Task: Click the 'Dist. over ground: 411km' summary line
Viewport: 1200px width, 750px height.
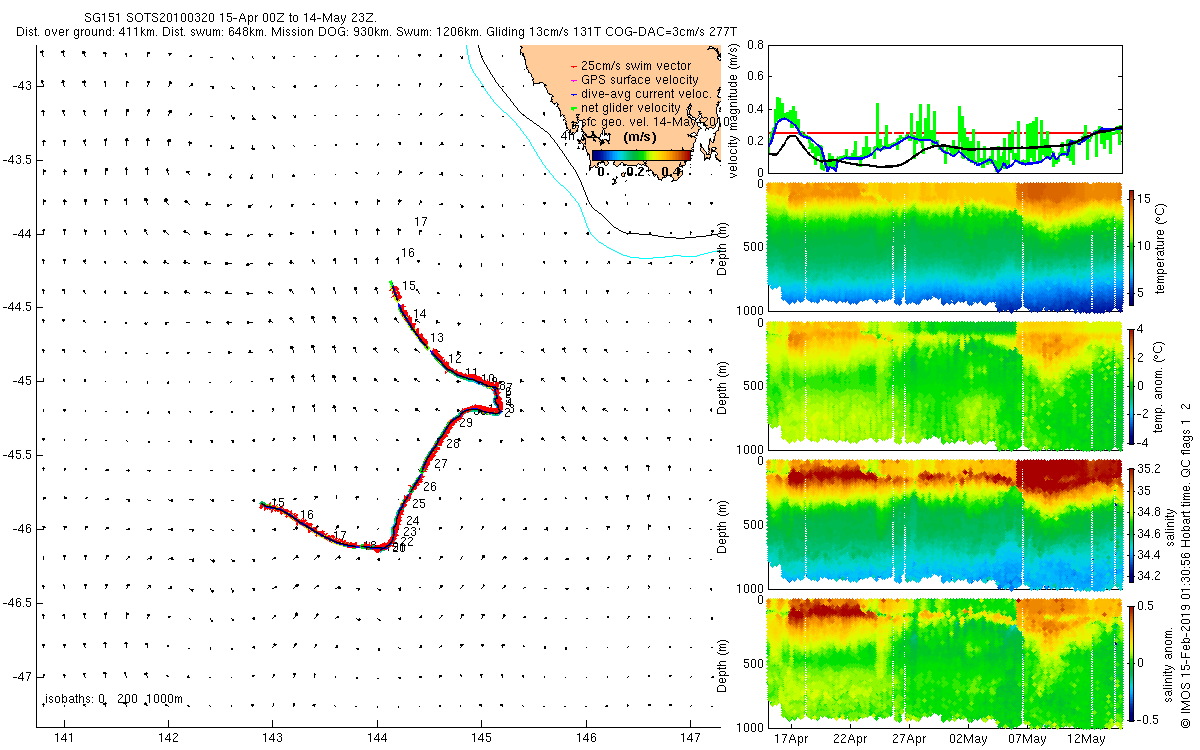Action: coord(377,33)
